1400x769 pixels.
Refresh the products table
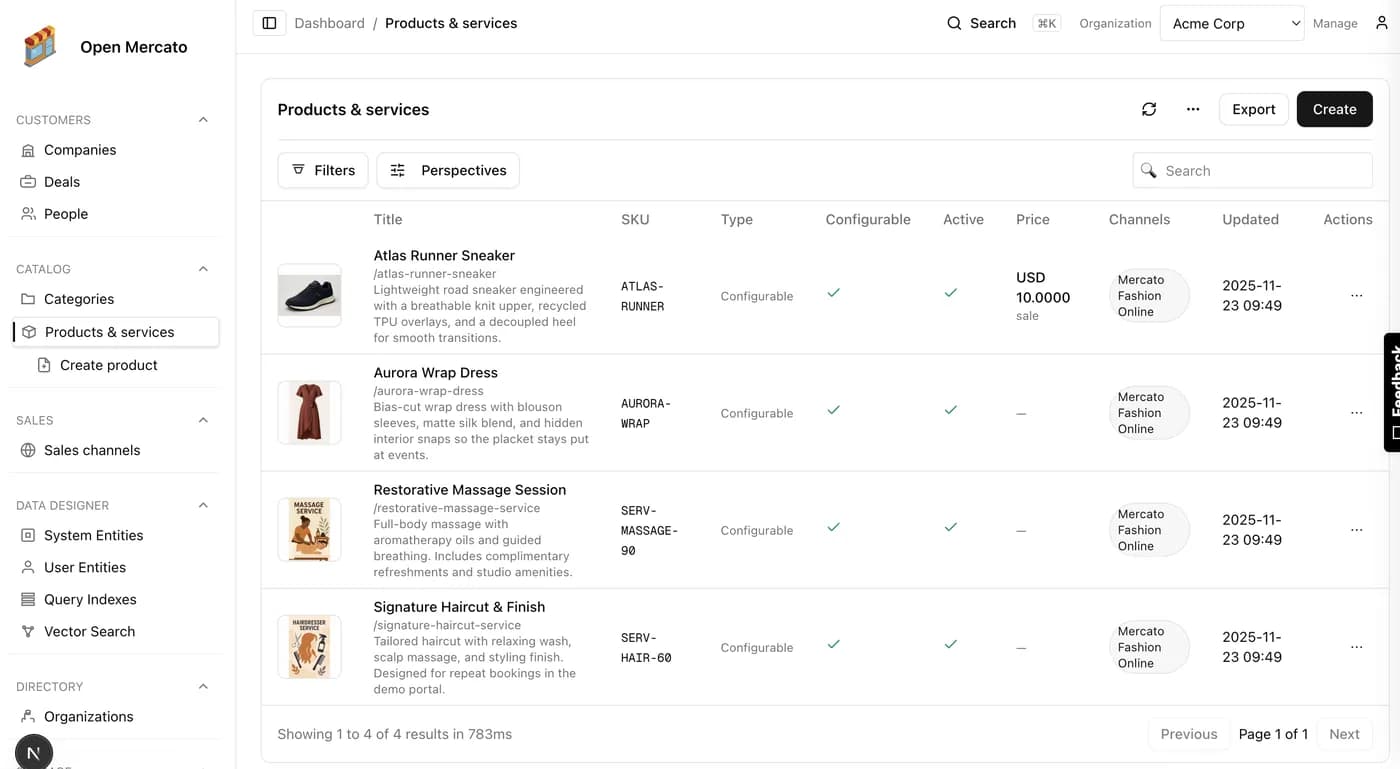pos(1149,109)
